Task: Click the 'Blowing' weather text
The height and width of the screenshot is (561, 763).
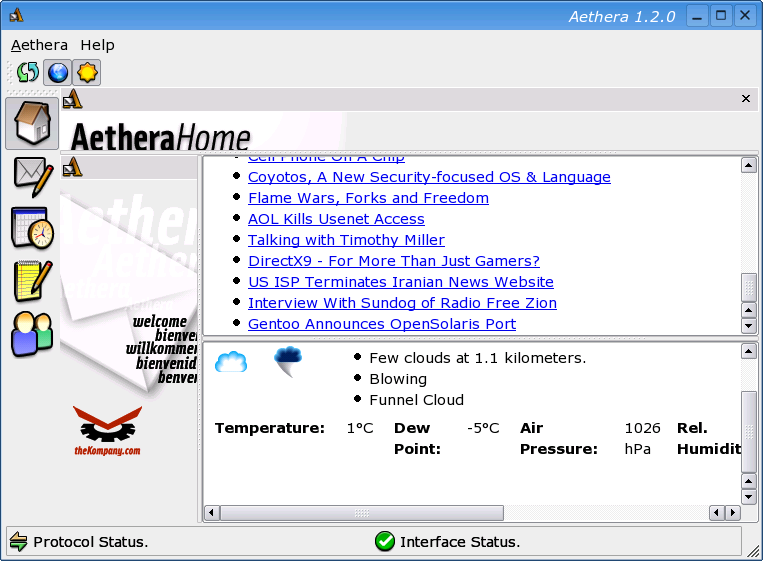Action: tap(398, 379)
